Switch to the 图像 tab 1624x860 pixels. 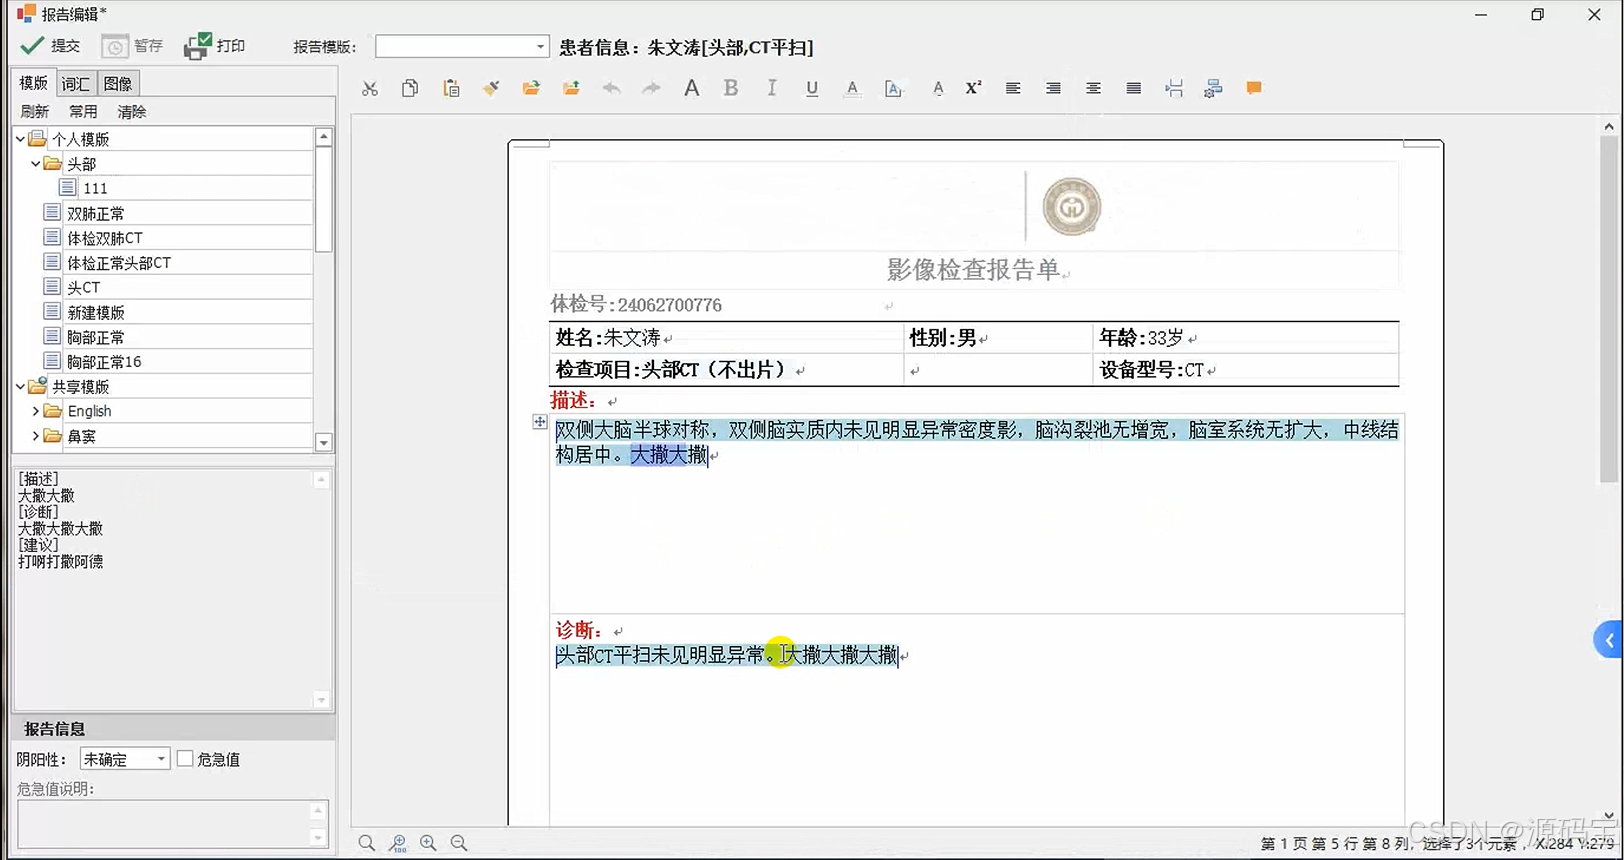click(117, 84)
